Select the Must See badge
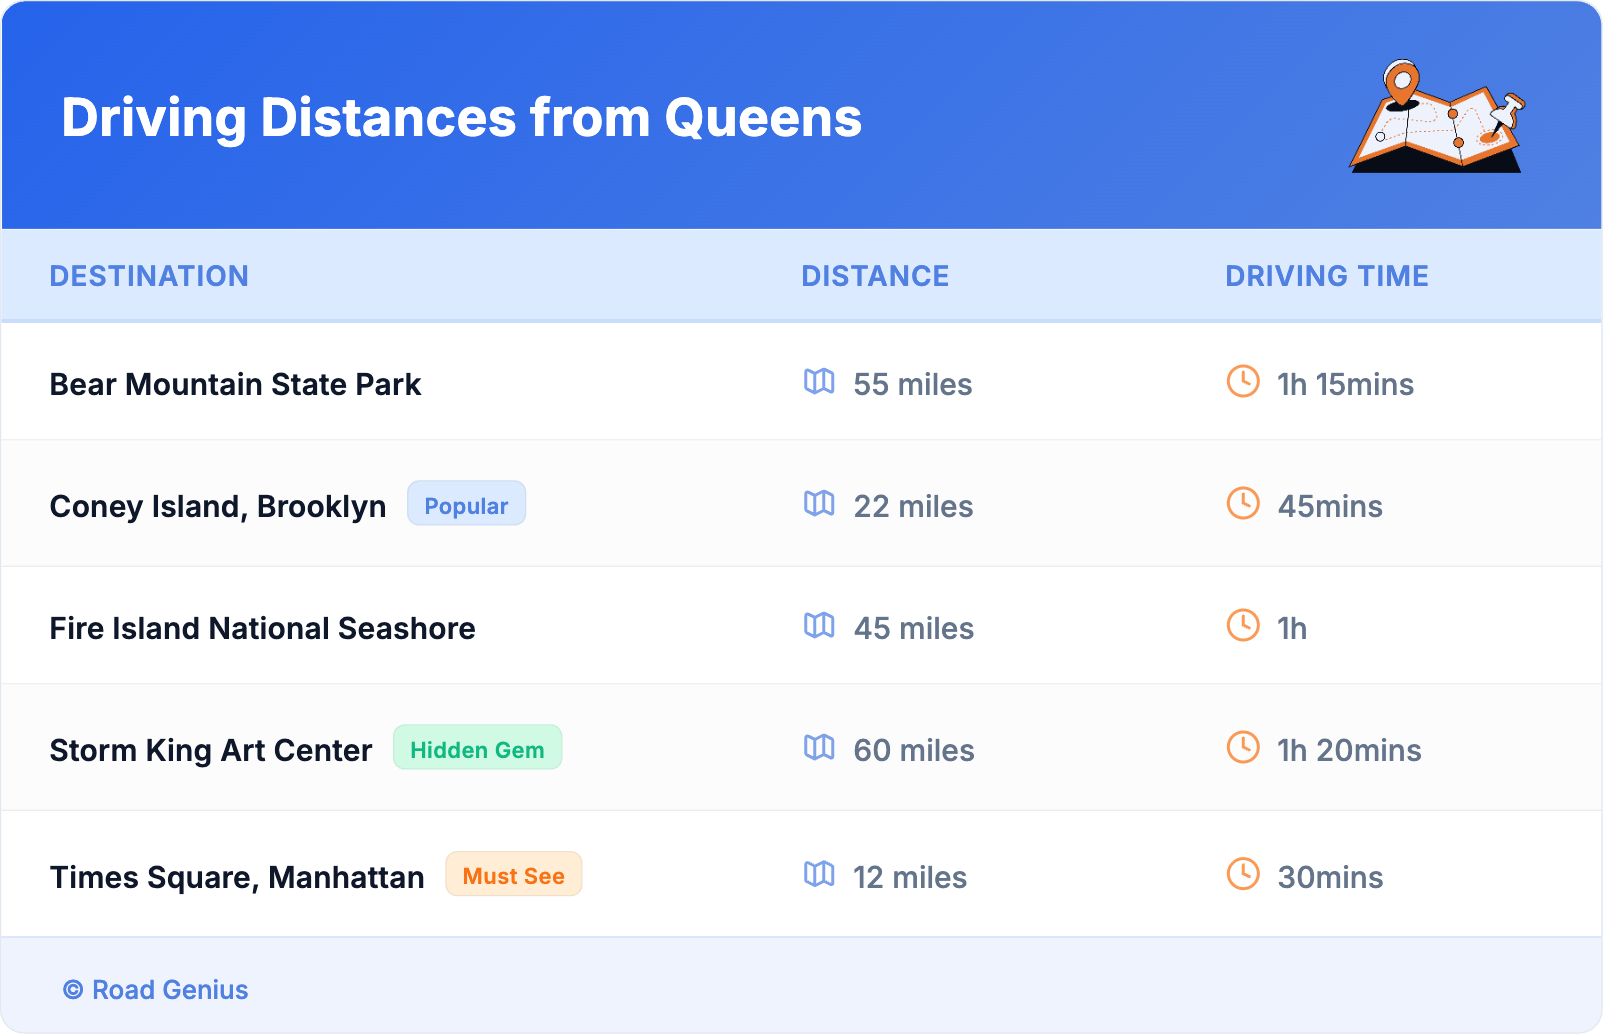The height and width of the screenshot is (1034, 1604). pos(513,876)
